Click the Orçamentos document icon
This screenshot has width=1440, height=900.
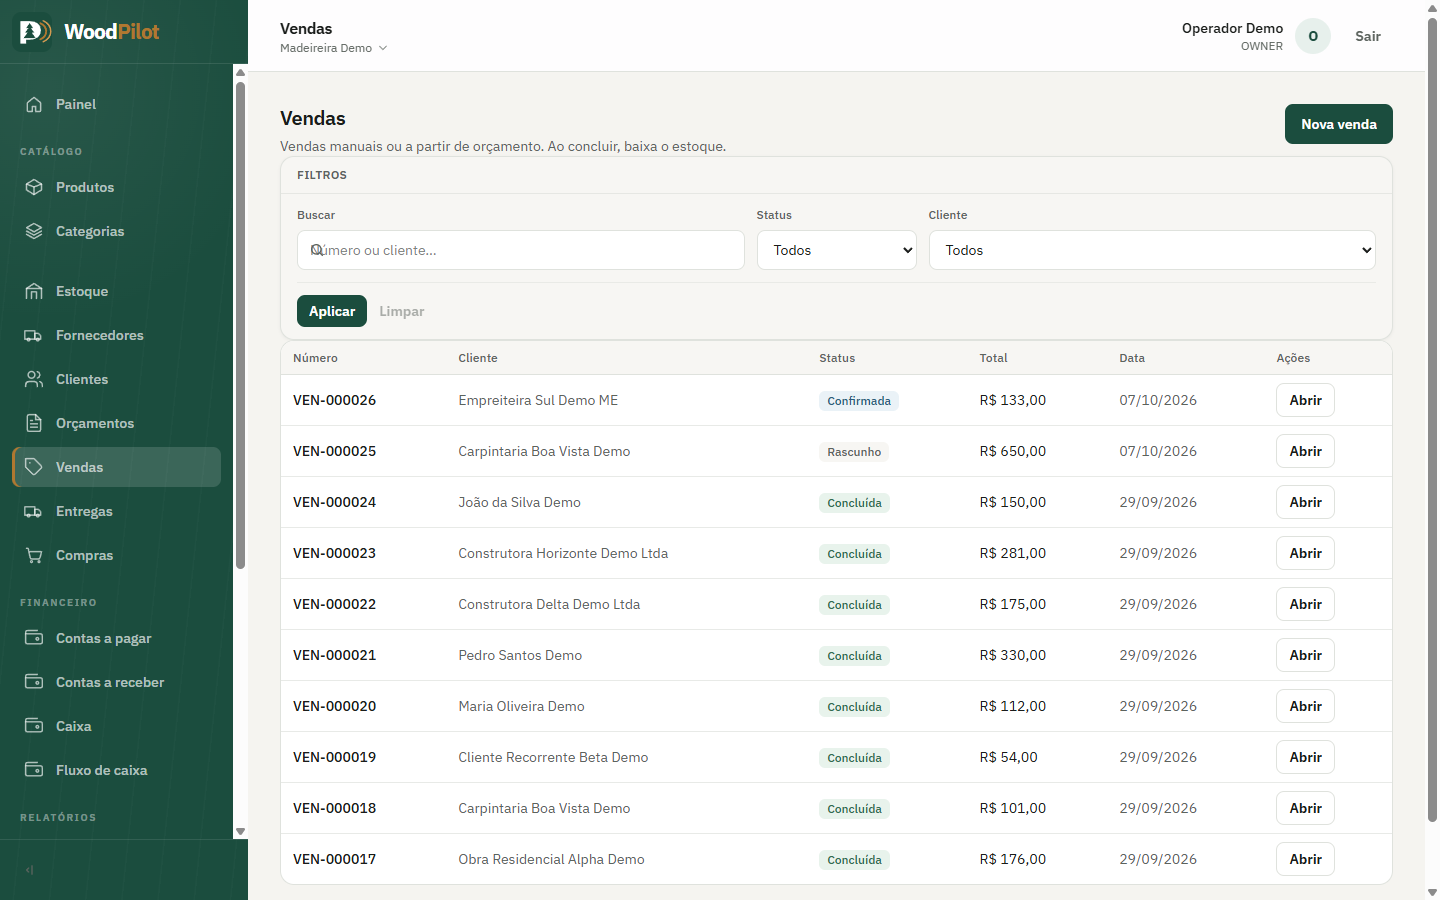click(x=34, y=423)
